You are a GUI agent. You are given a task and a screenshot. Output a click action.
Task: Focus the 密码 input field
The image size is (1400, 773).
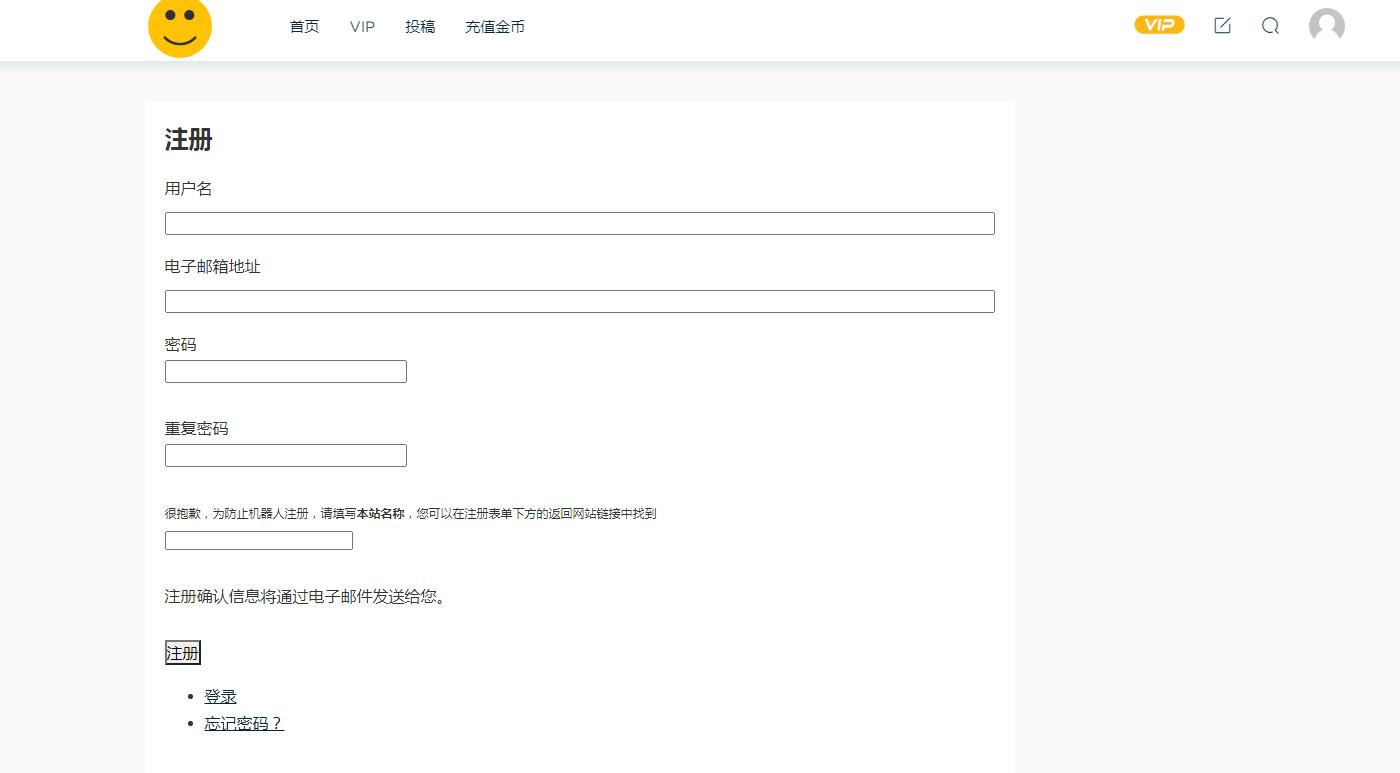tap(285, 371)
